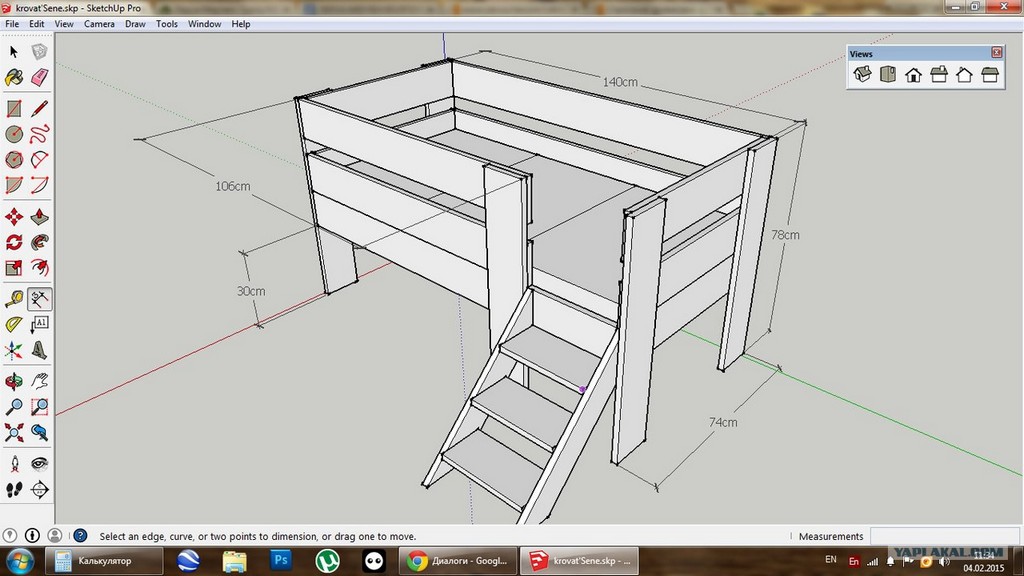
Task: Select the Protractor tool
Action: tap(14, 324)
